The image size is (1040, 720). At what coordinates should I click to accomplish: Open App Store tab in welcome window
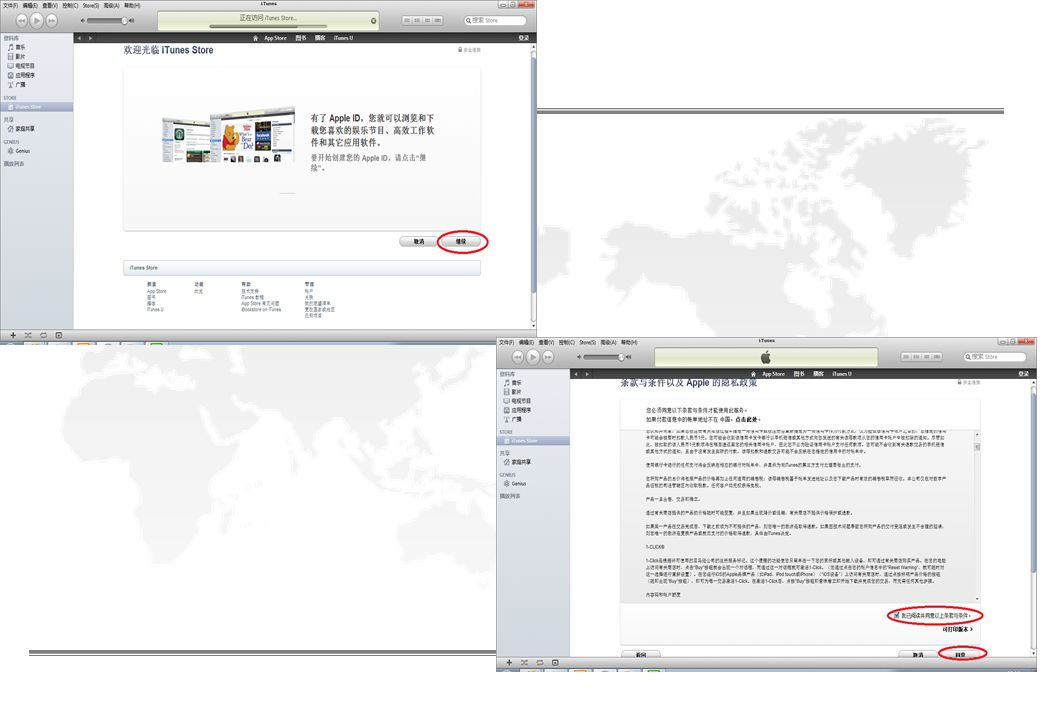pos(275,38)
